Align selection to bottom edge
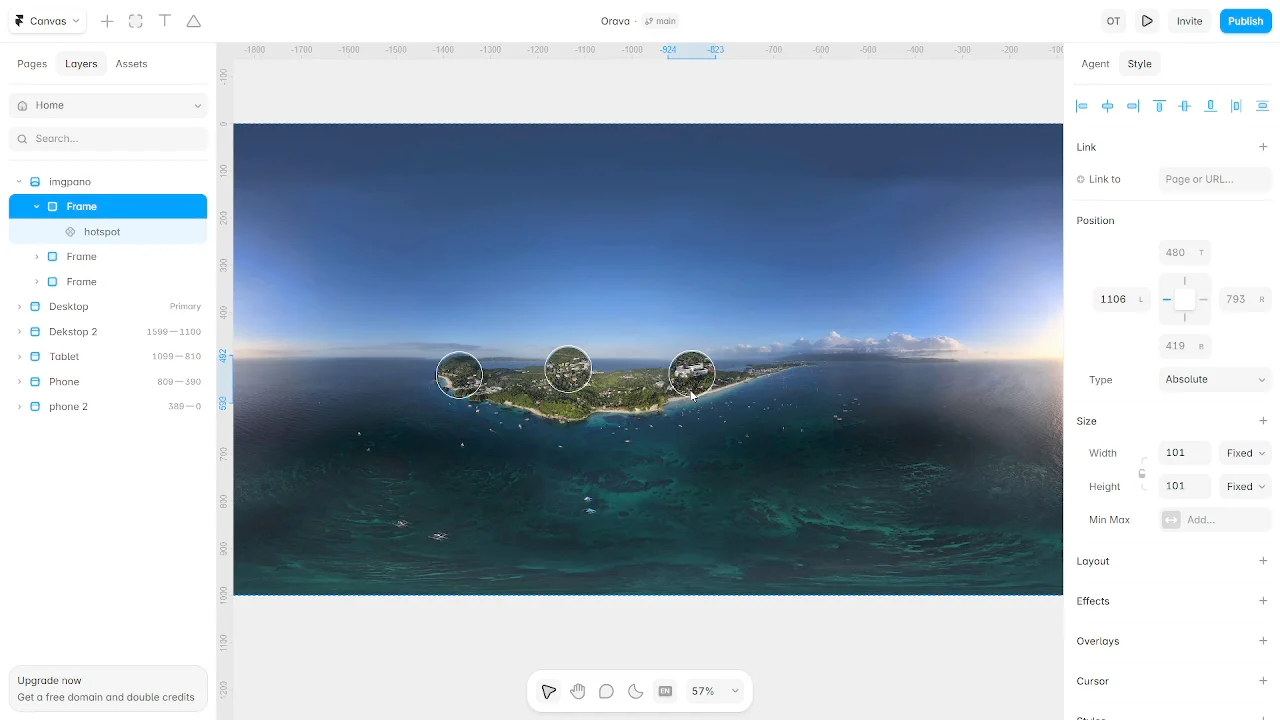 coord(1211,106)
